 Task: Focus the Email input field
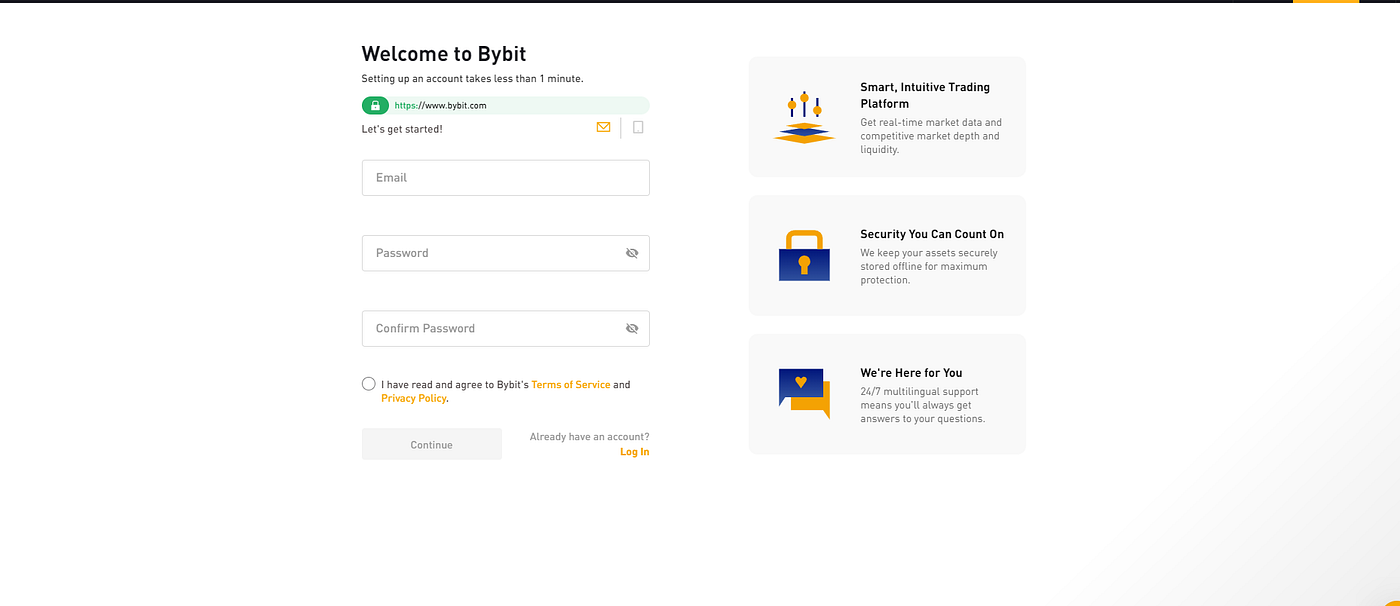click(505, 178)
